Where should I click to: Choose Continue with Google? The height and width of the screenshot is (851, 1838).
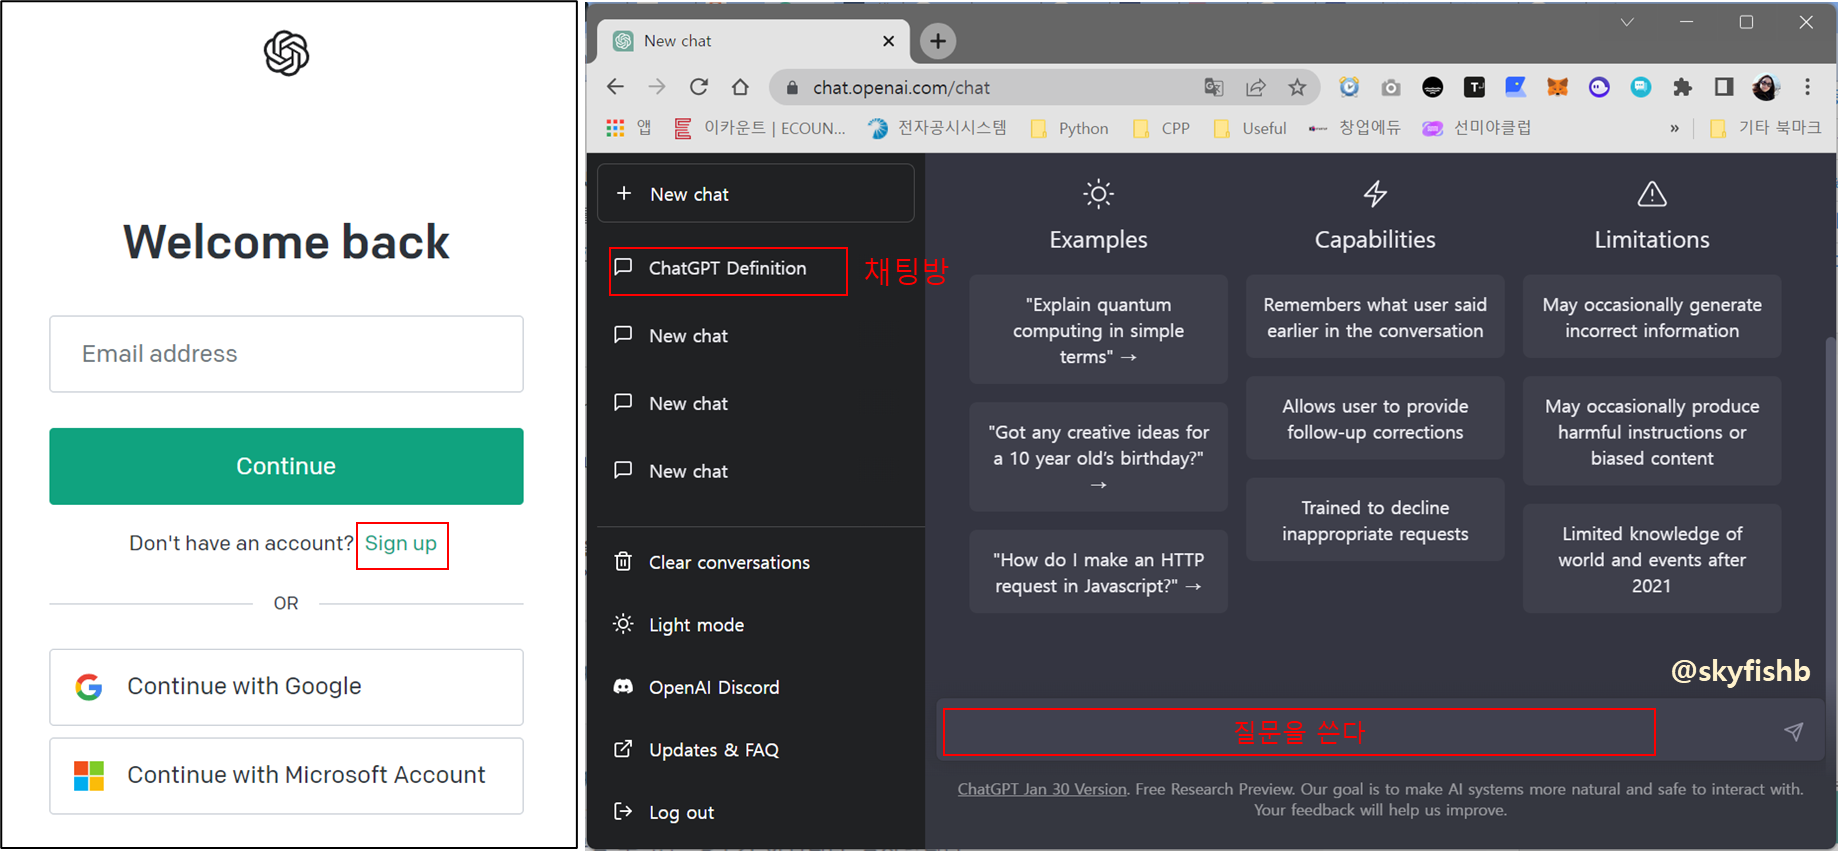[x=286, y=687]
